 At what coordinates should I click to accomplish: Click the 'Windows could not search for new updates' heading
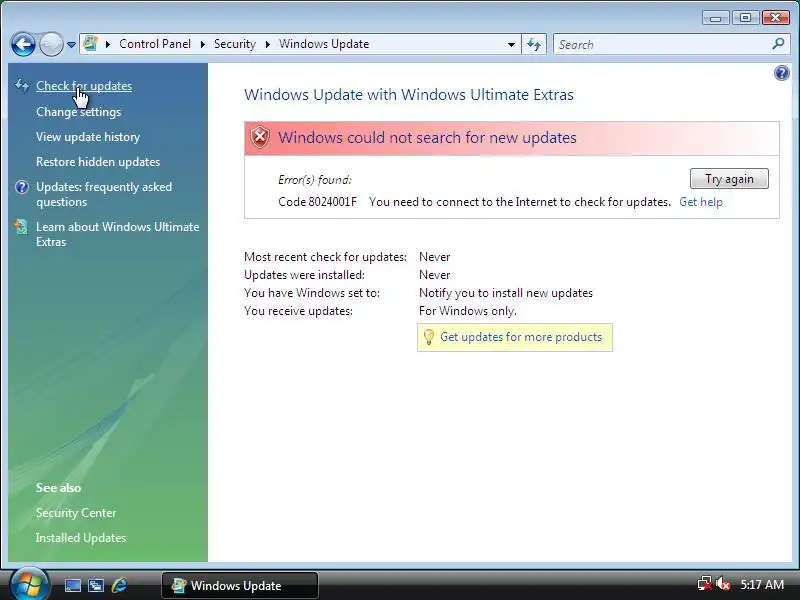(x=427, y=137)
